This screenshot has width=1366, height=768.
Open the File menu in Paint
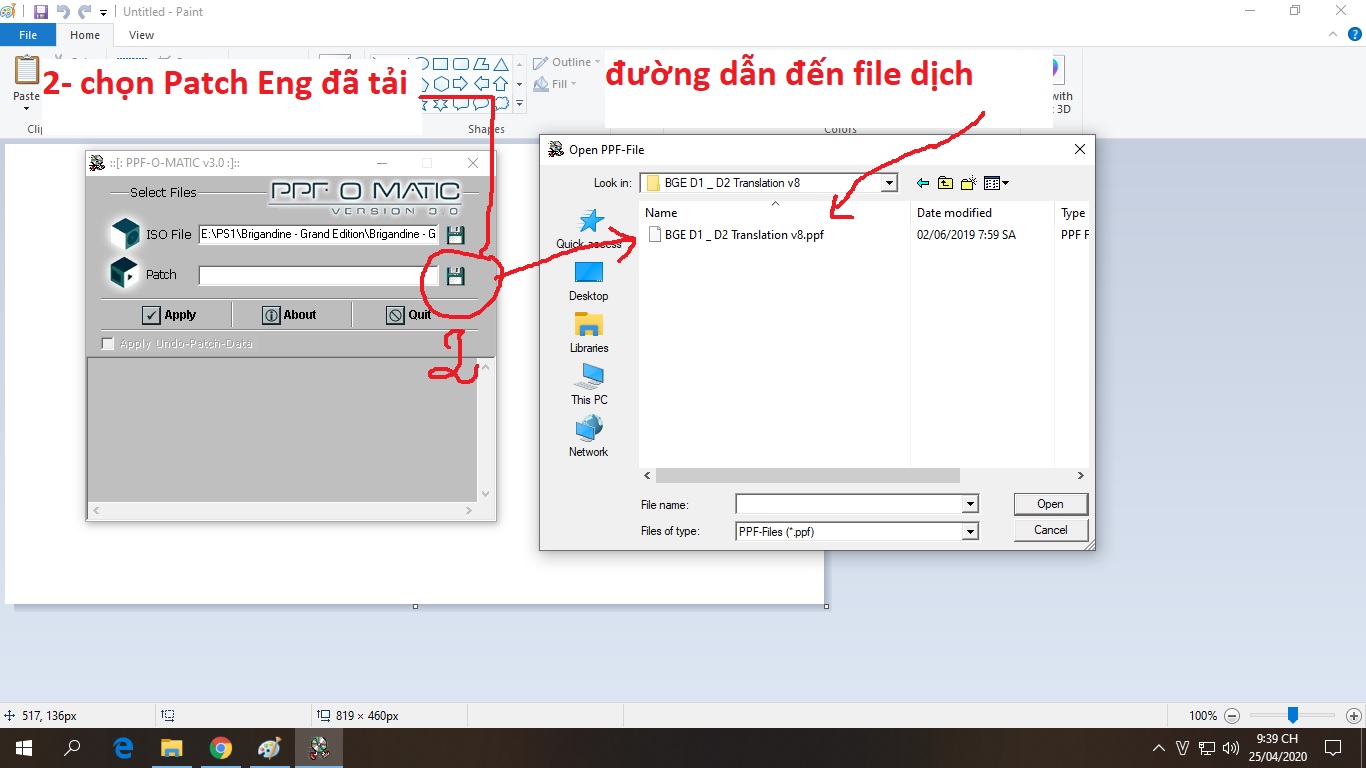tap(28, 35)
